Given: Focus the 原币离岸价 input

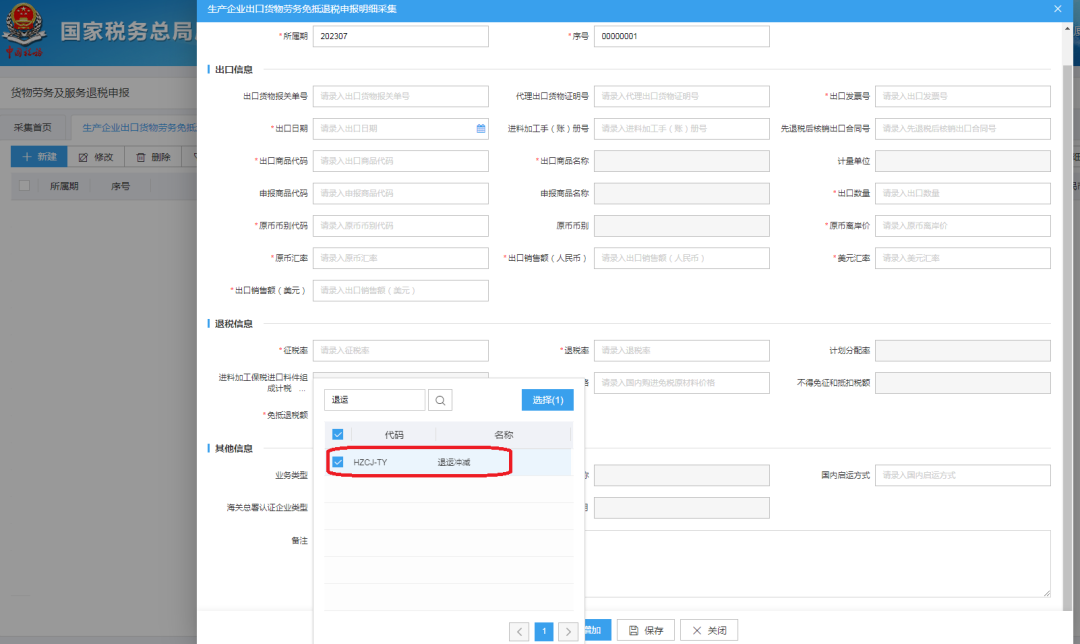Looking at the screenshot, I should [963, 226].
